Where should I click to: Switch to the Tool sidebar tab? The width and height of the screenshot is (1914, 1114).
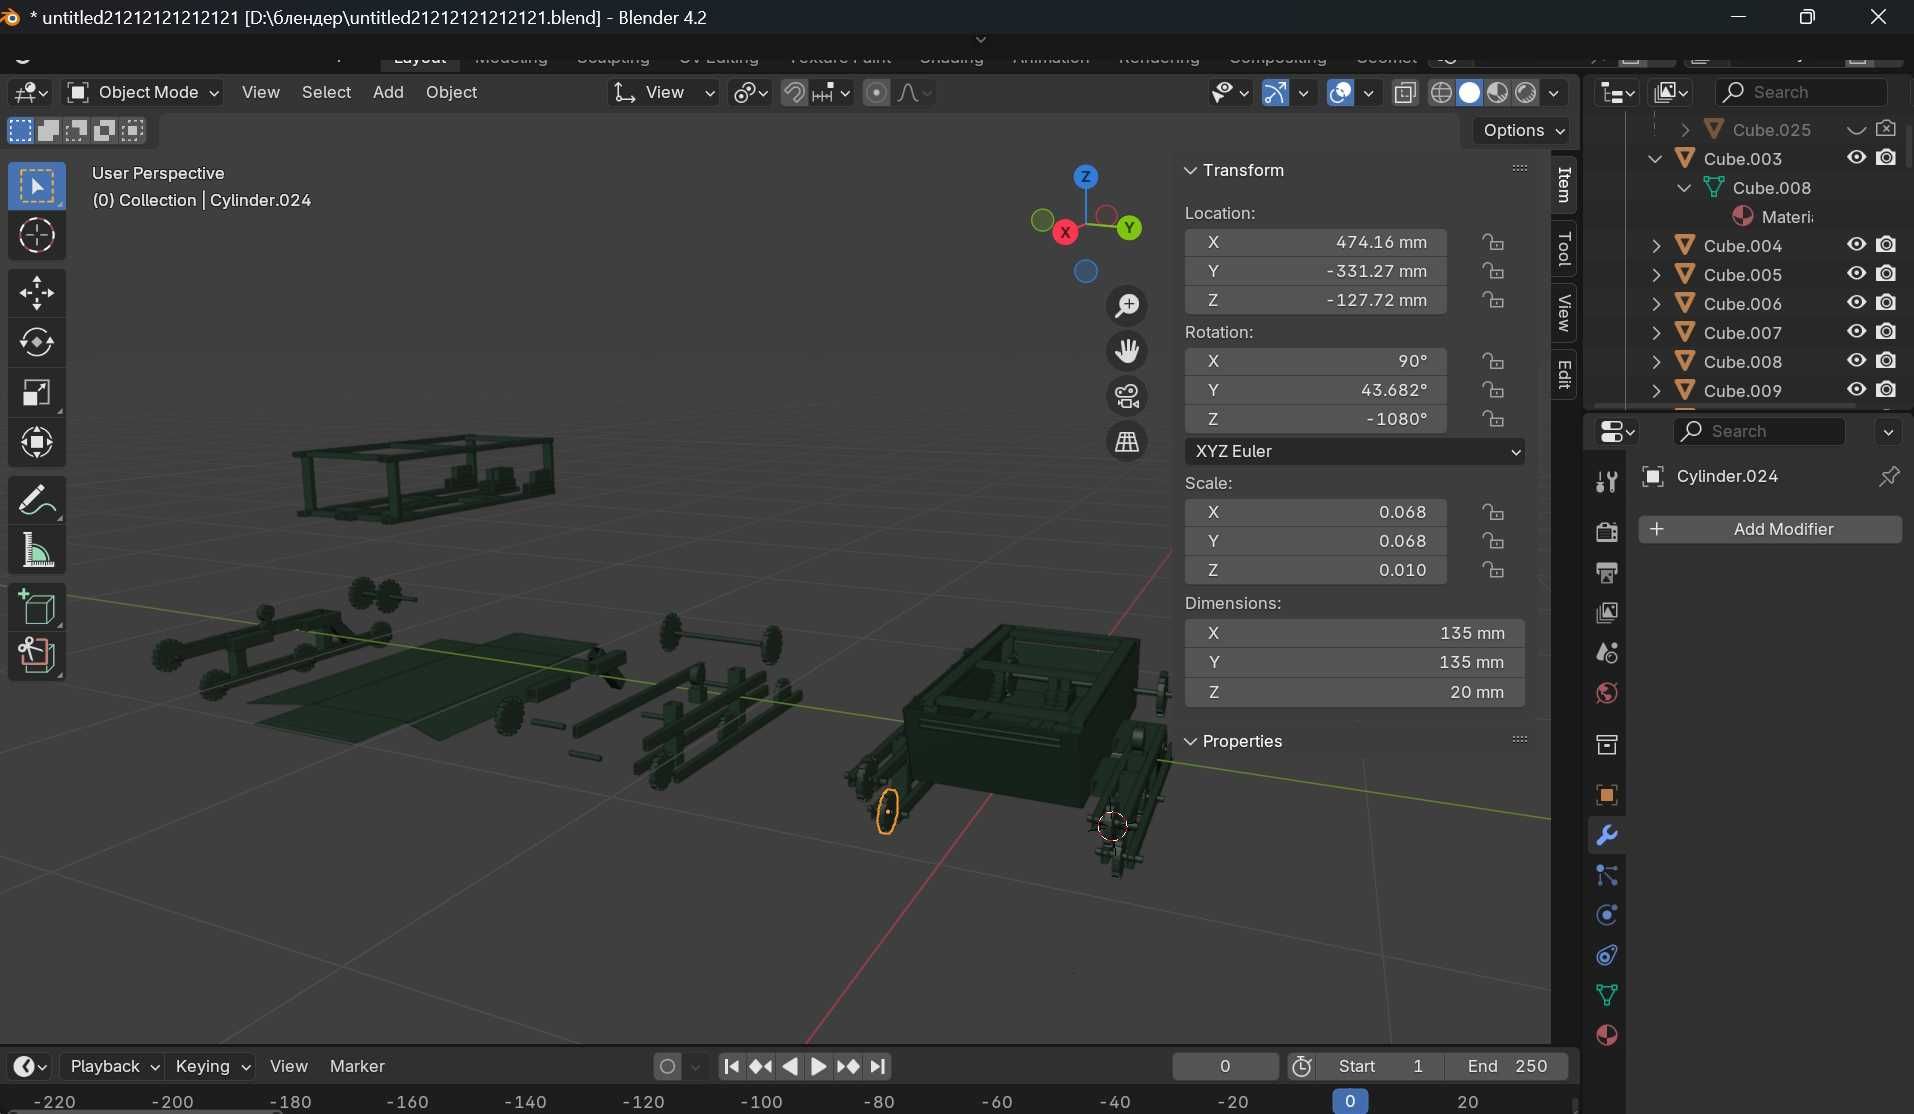[1564, 247]
